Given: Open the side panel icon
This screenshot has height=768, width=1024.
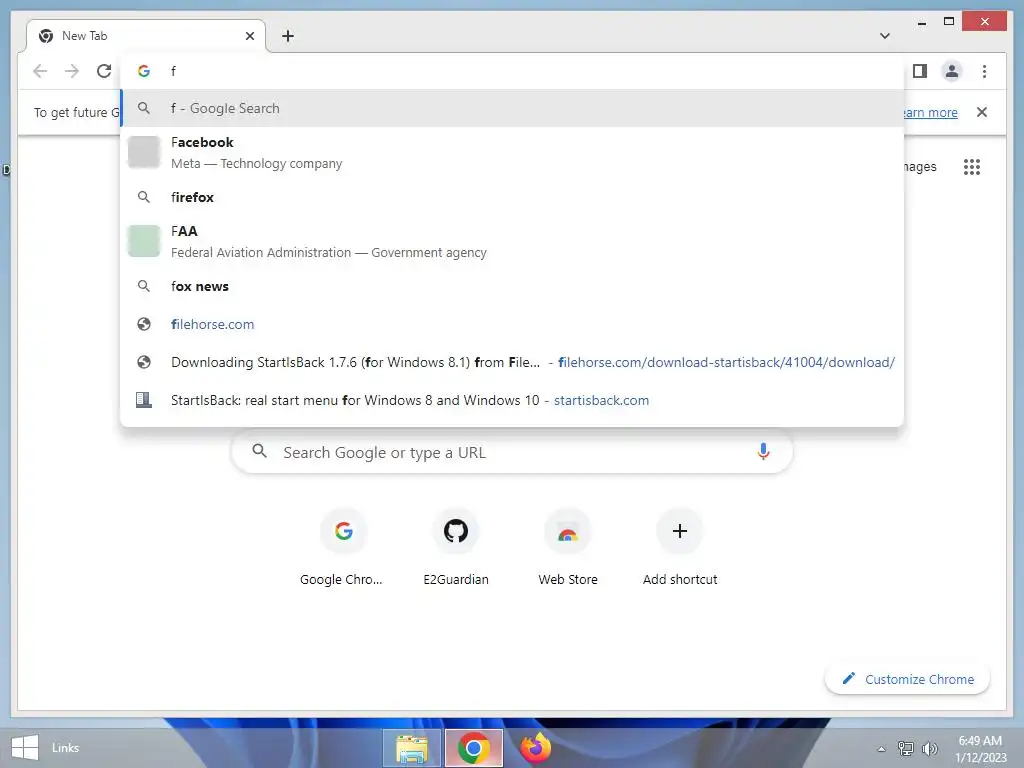Looking at the screenshot, I should pyautogui.click(x=920, y=71).
